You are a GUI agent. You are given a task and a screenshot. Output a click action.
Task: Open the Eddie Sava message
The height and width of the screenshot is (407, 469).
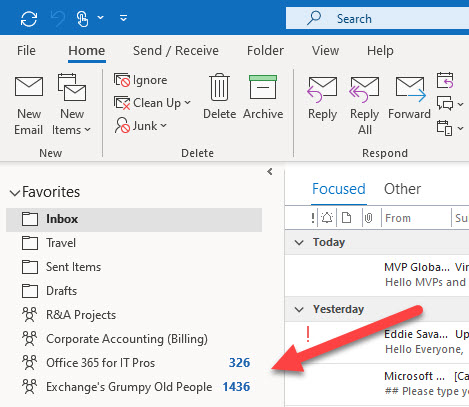tap(377, 342)
